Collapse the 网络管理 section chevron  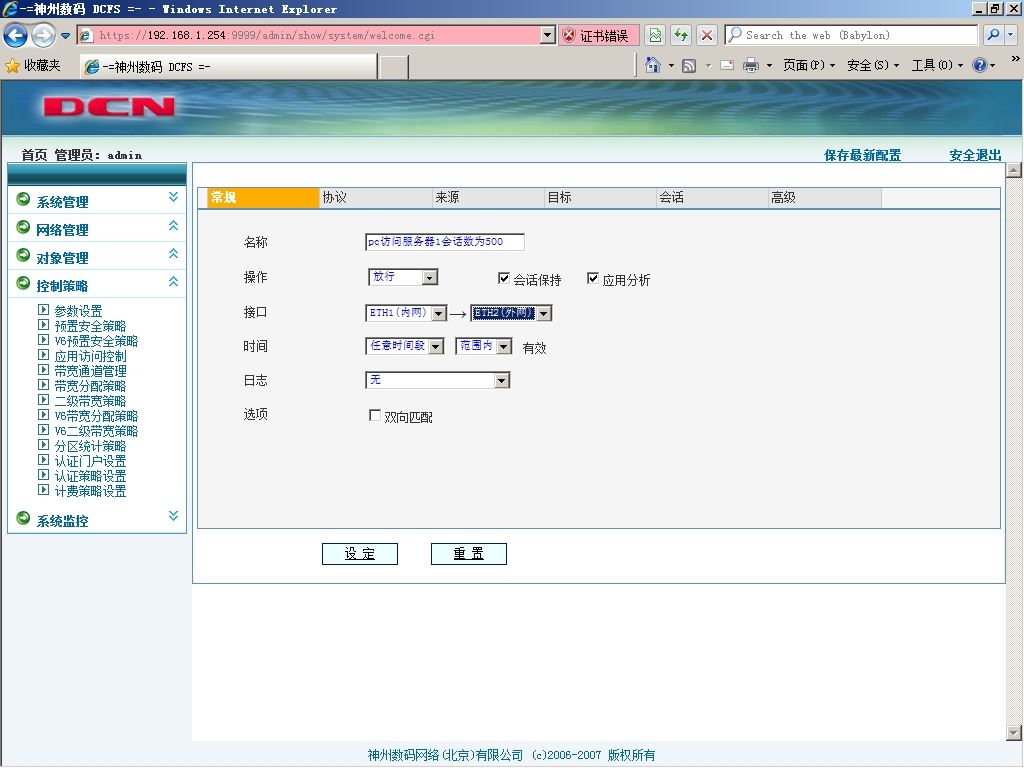point(173,225)
